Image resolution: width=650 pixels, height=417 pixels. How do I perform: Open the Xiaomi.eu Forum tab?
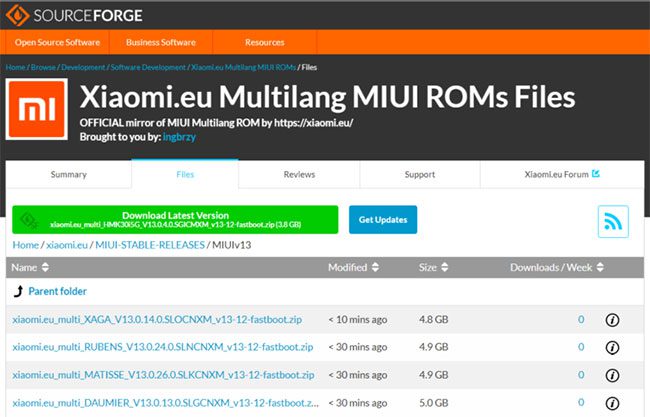click(x=562, y=175)
